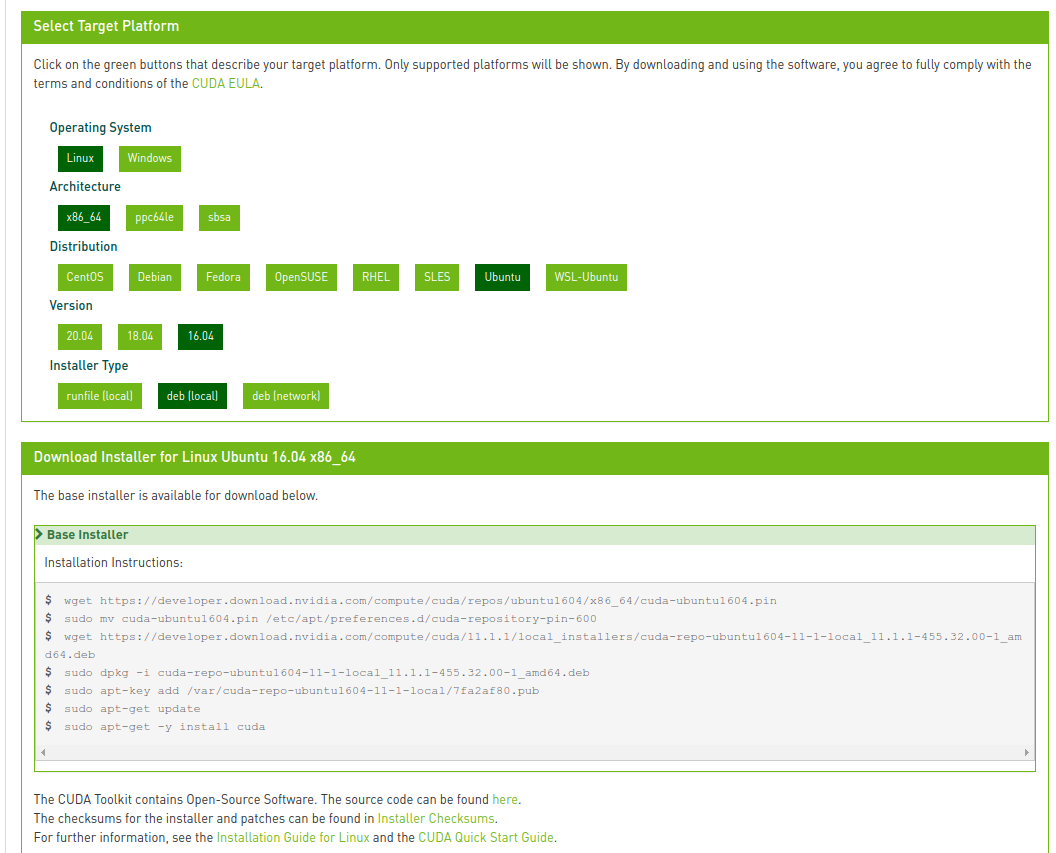Viewport: 1056px width, 853px height.
Task: Click the 'Operating System' label
Action: point(100,128)
